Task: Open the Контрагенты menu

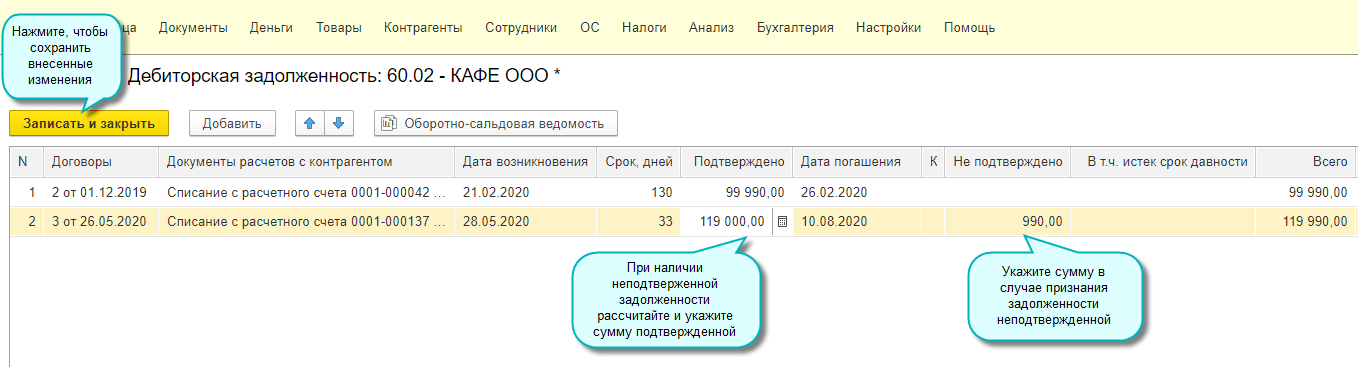Action: [423, 28]
